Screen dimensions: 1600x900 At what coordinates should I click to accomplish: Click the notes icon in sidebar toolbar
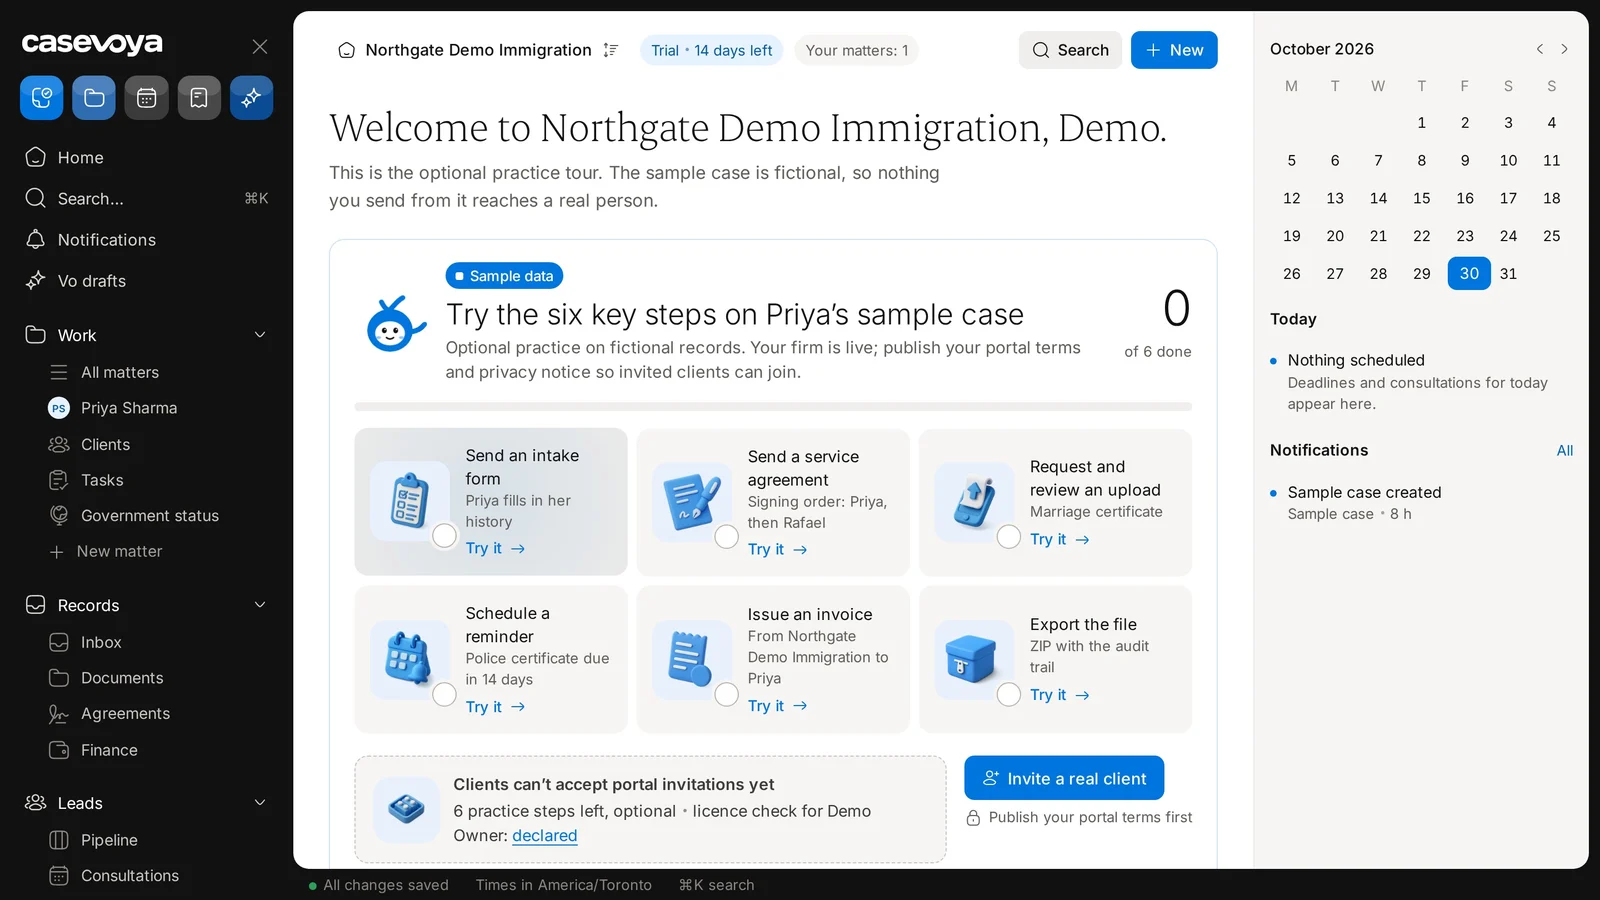[199, 98]
